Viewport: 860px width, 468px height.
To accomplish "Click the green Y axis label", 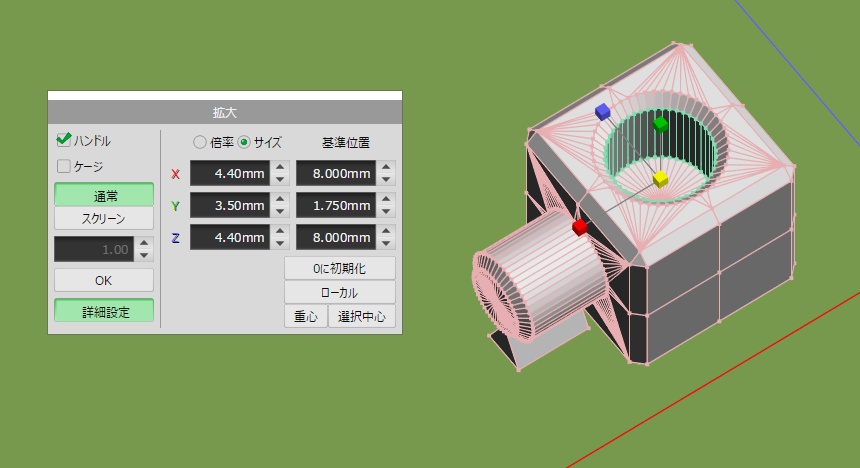I will pyautogui.click(x=176, y=206).
